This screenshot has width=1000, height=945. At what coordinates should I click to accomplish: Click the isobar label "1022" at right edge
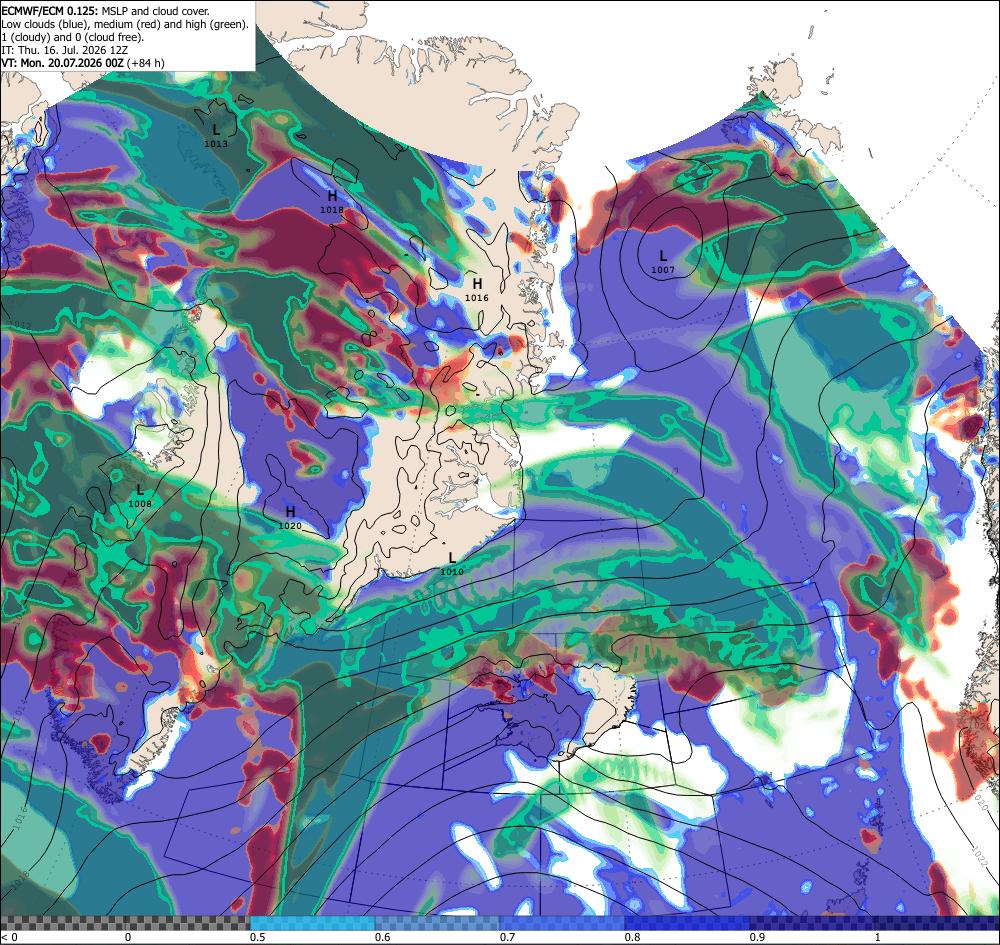[980, 857]
